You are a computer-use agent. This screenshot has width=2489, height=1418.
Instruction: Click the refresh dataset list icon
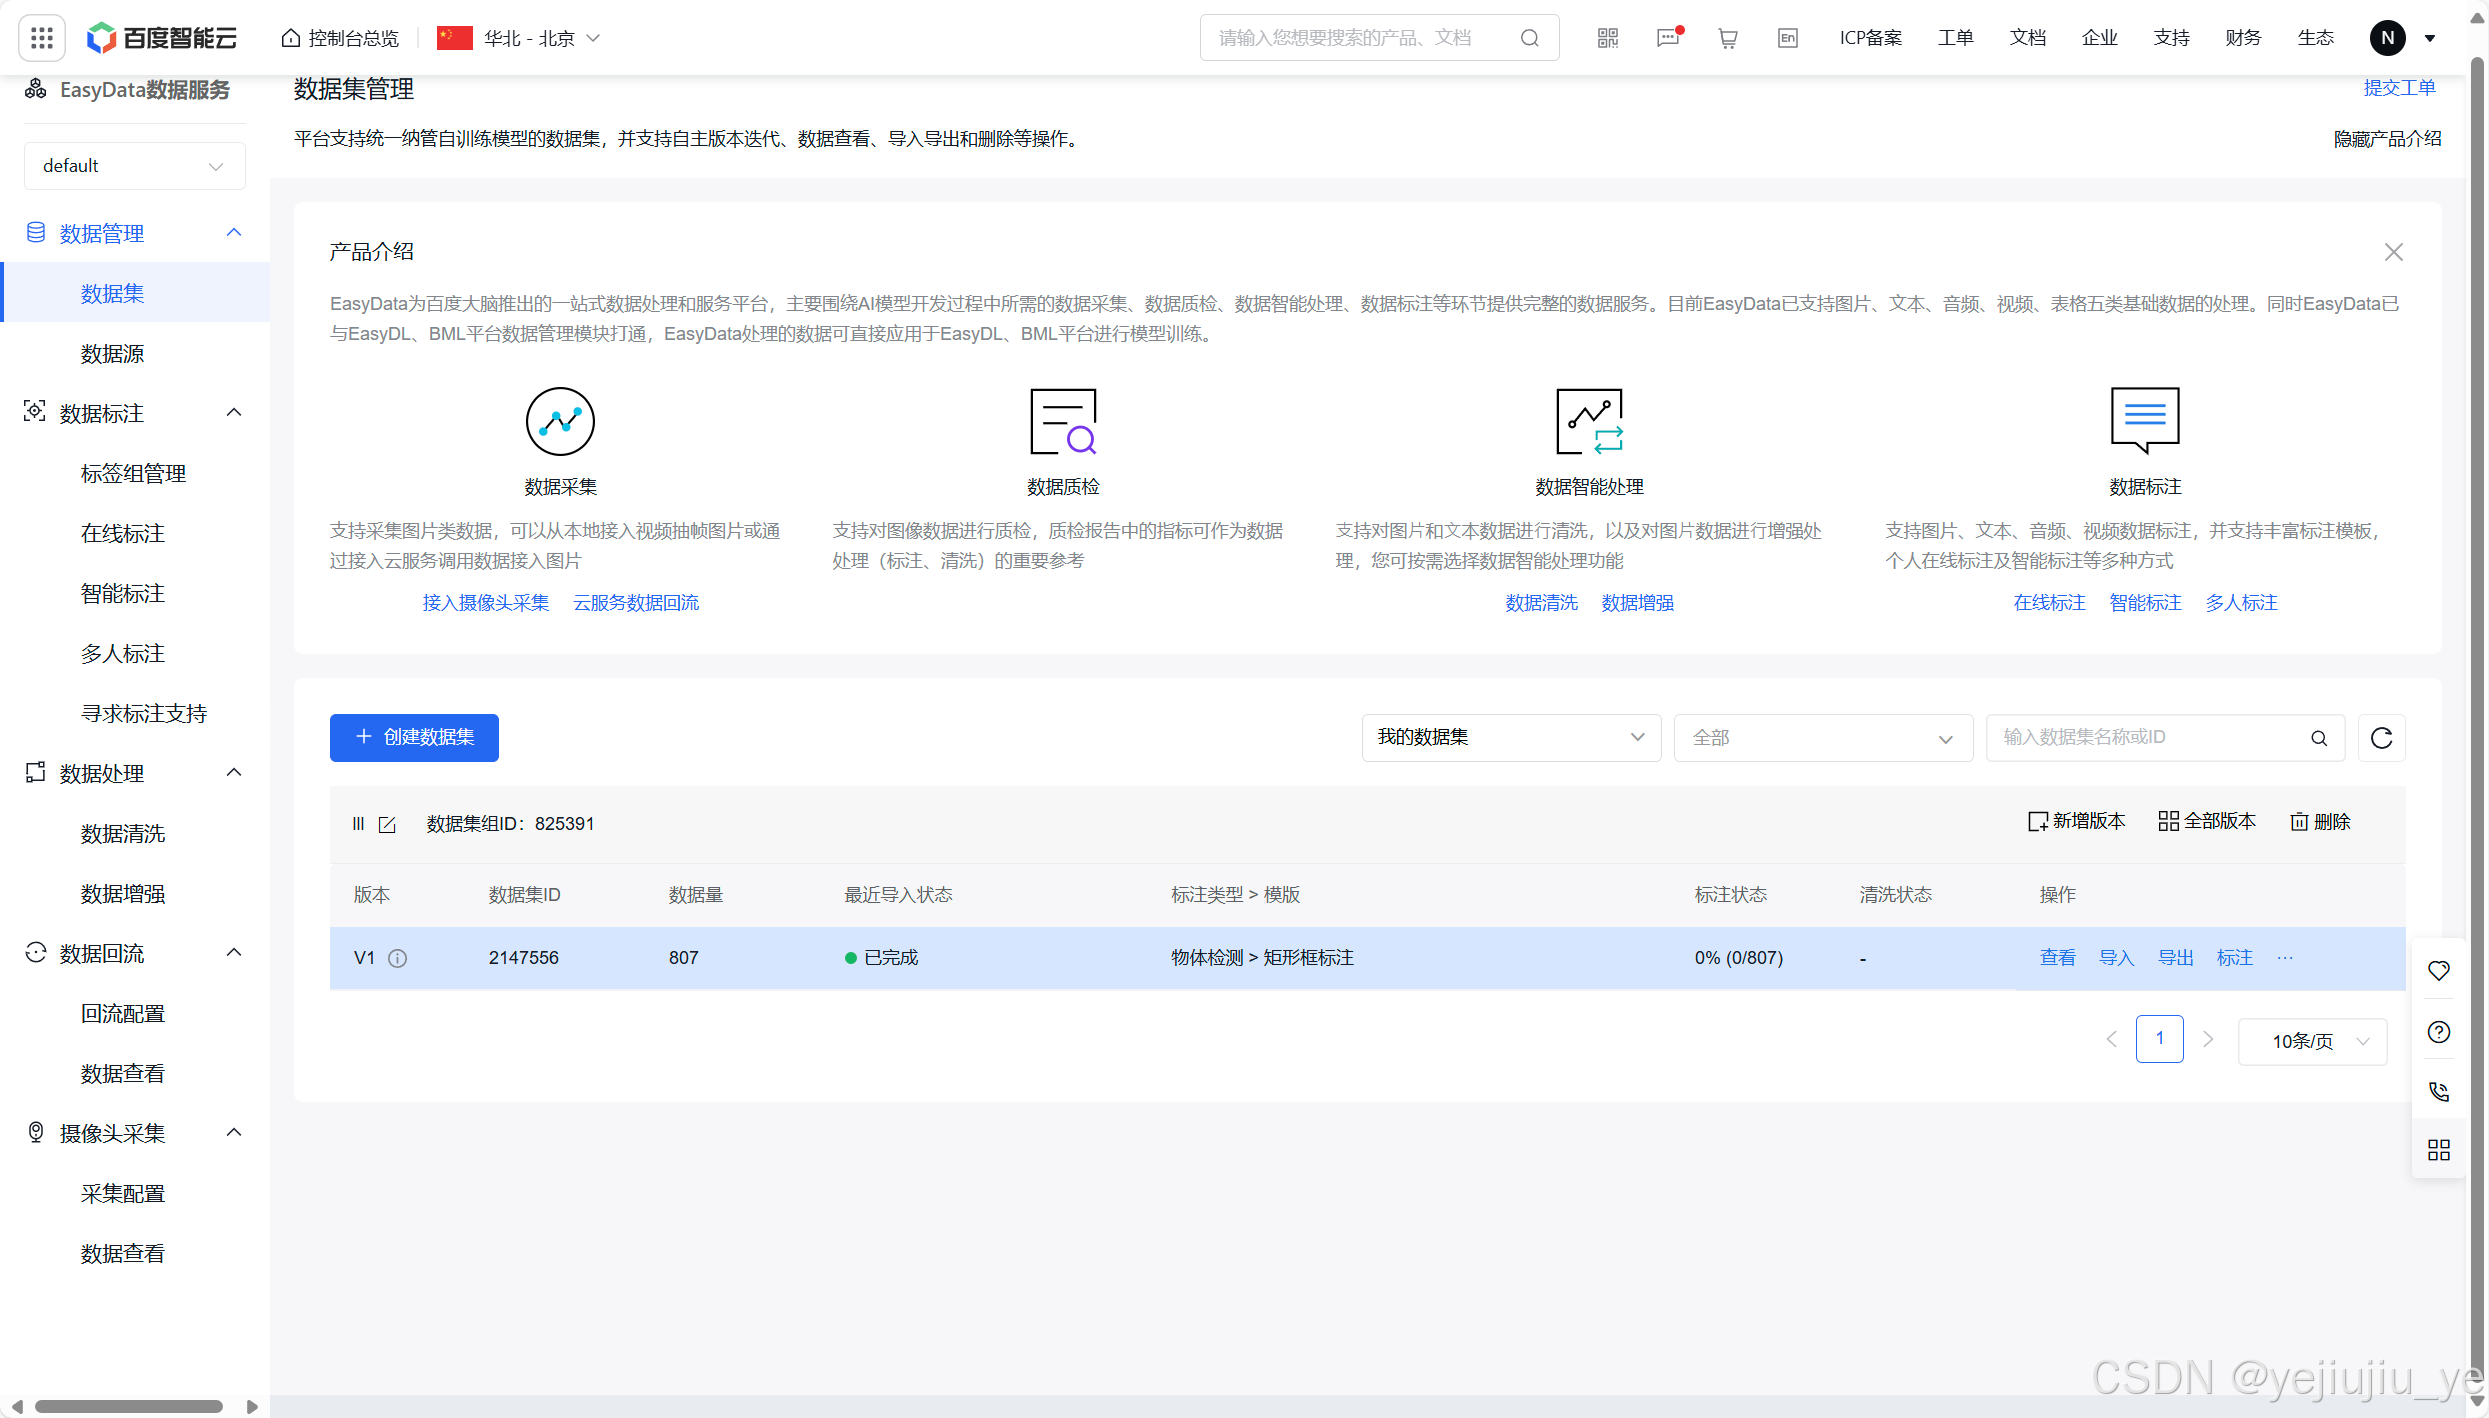tap(2381, 738)
